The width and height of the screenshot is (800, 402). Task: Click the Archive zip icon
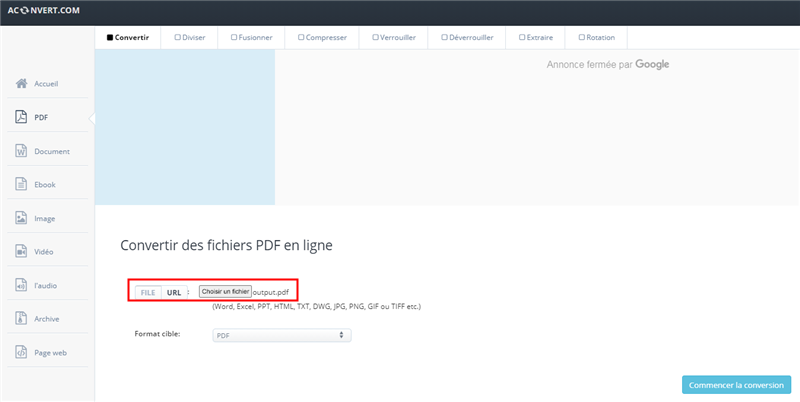pos(21,318)
